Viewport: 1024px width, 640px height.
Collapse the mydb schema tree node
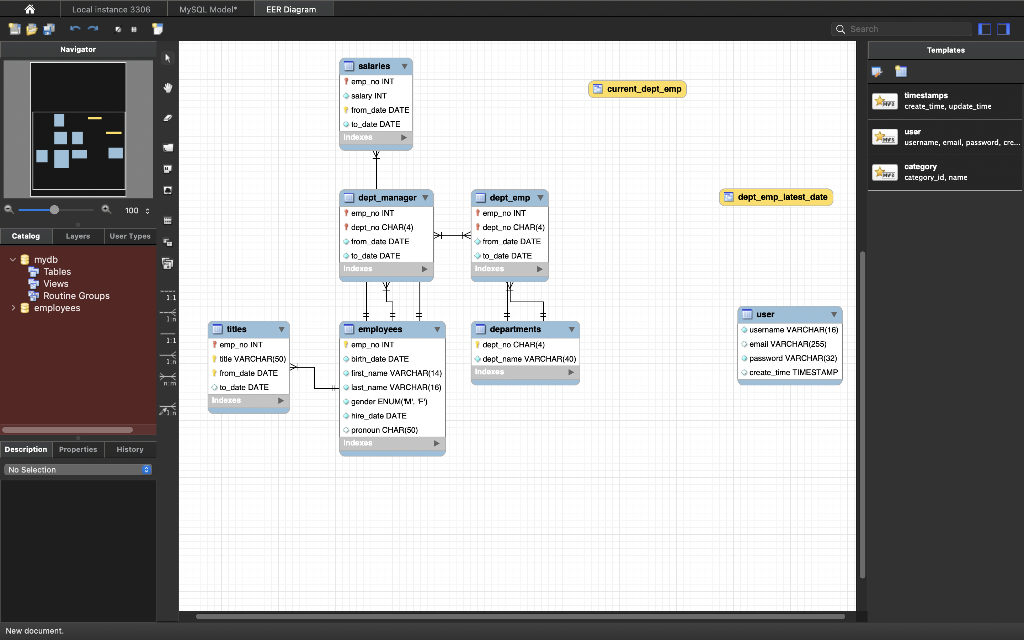point(14,260)
